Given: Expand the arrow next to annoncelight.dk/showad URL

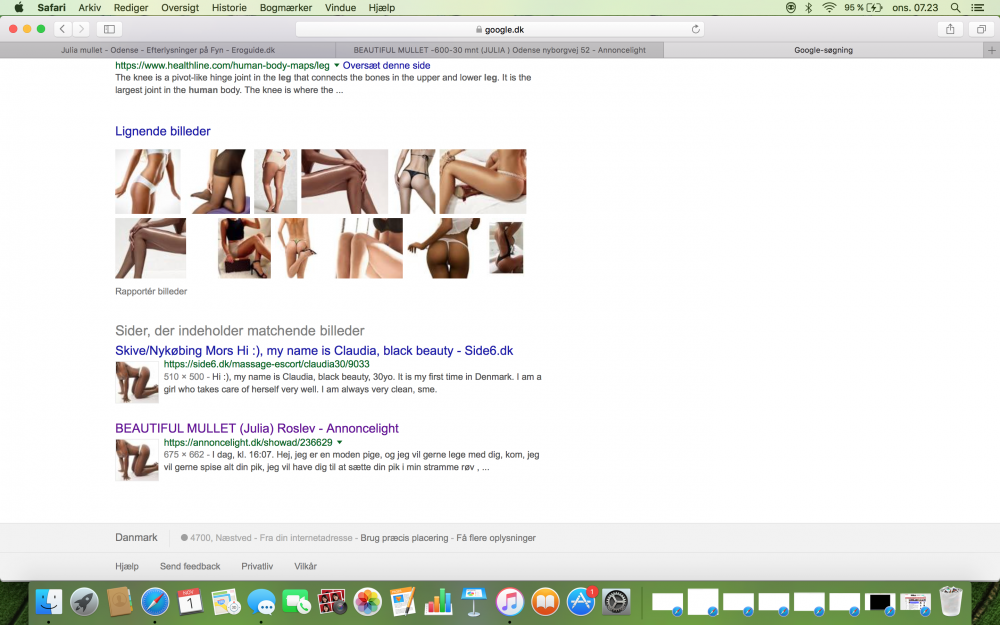Looking at the screenshot, I should [339, 442].
